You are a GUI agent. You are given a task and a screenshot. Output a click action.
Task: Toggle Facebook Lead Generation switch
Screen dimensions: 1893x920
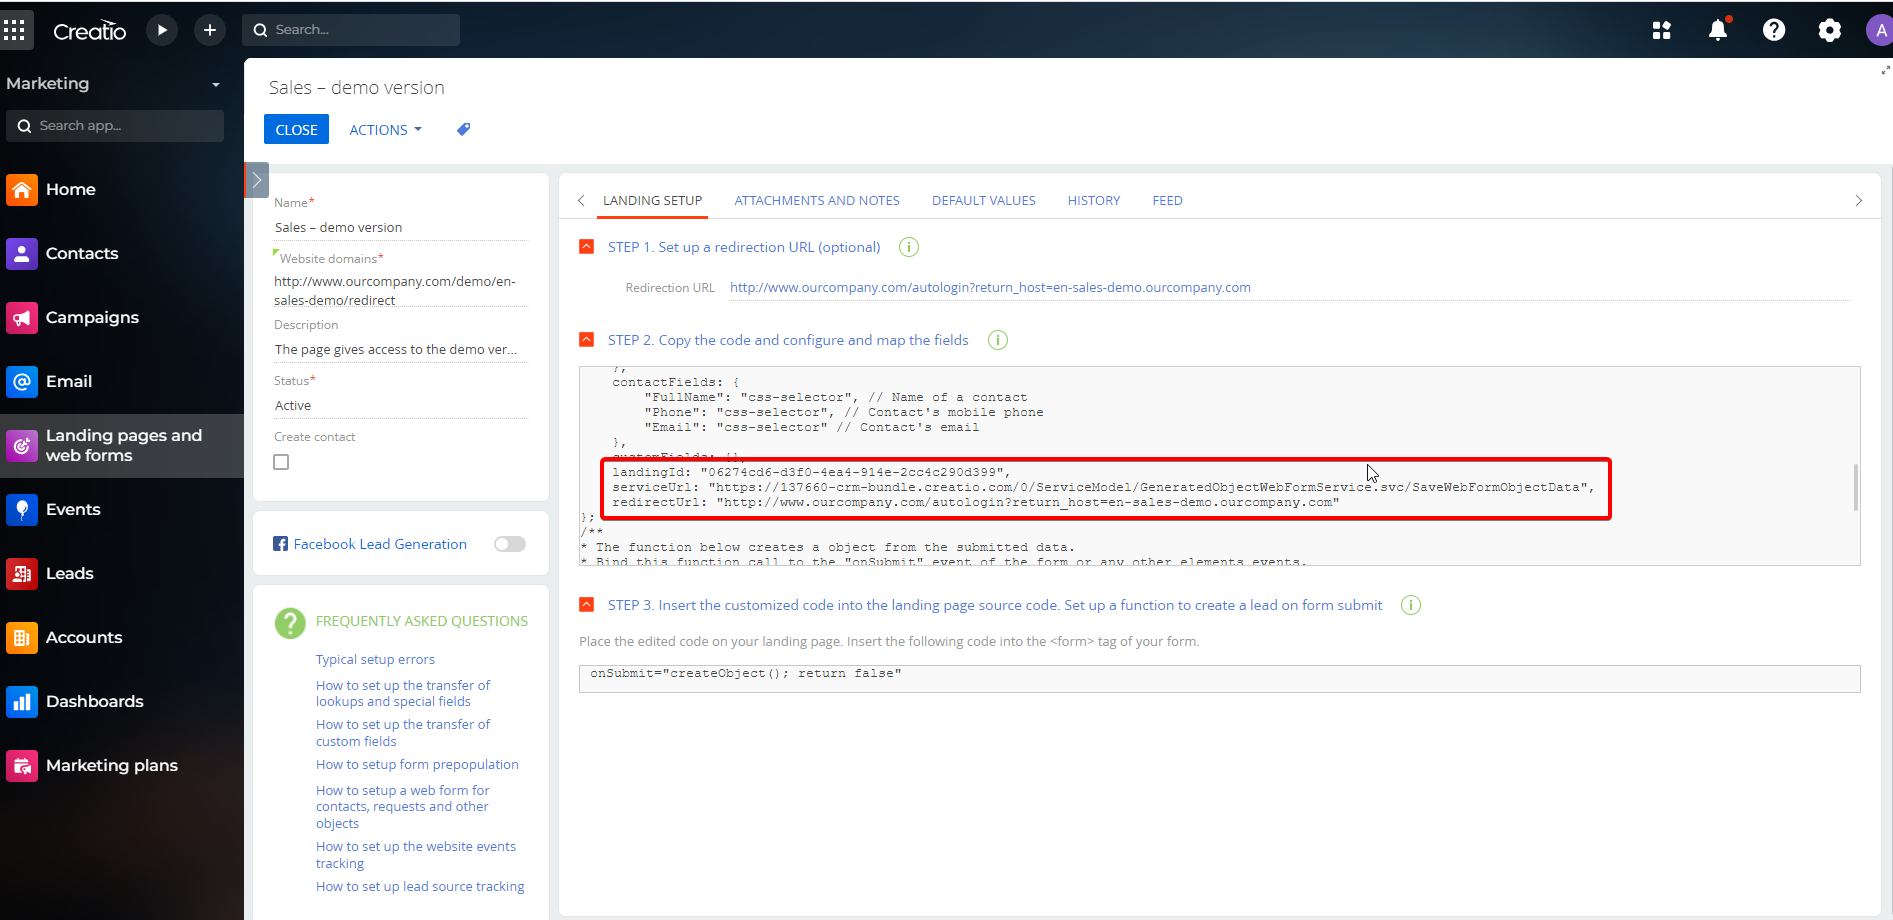coord(510,544)
